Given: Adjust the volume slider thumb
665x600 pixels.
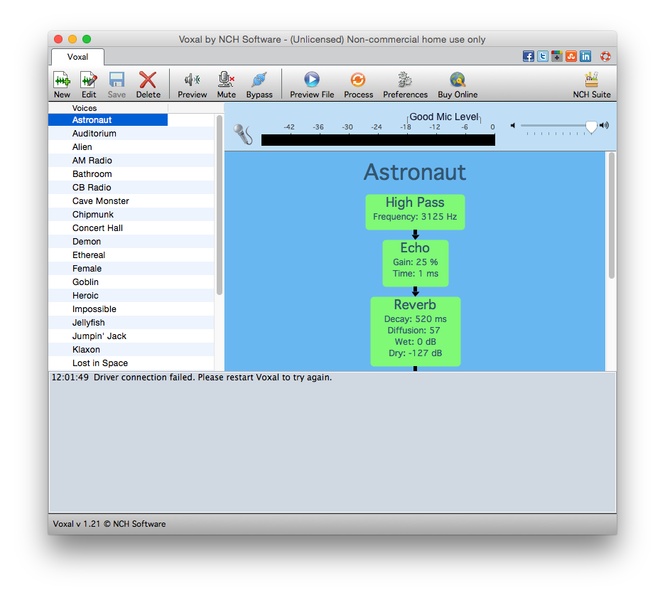Looking at the screenshot, I should point(591,127).
